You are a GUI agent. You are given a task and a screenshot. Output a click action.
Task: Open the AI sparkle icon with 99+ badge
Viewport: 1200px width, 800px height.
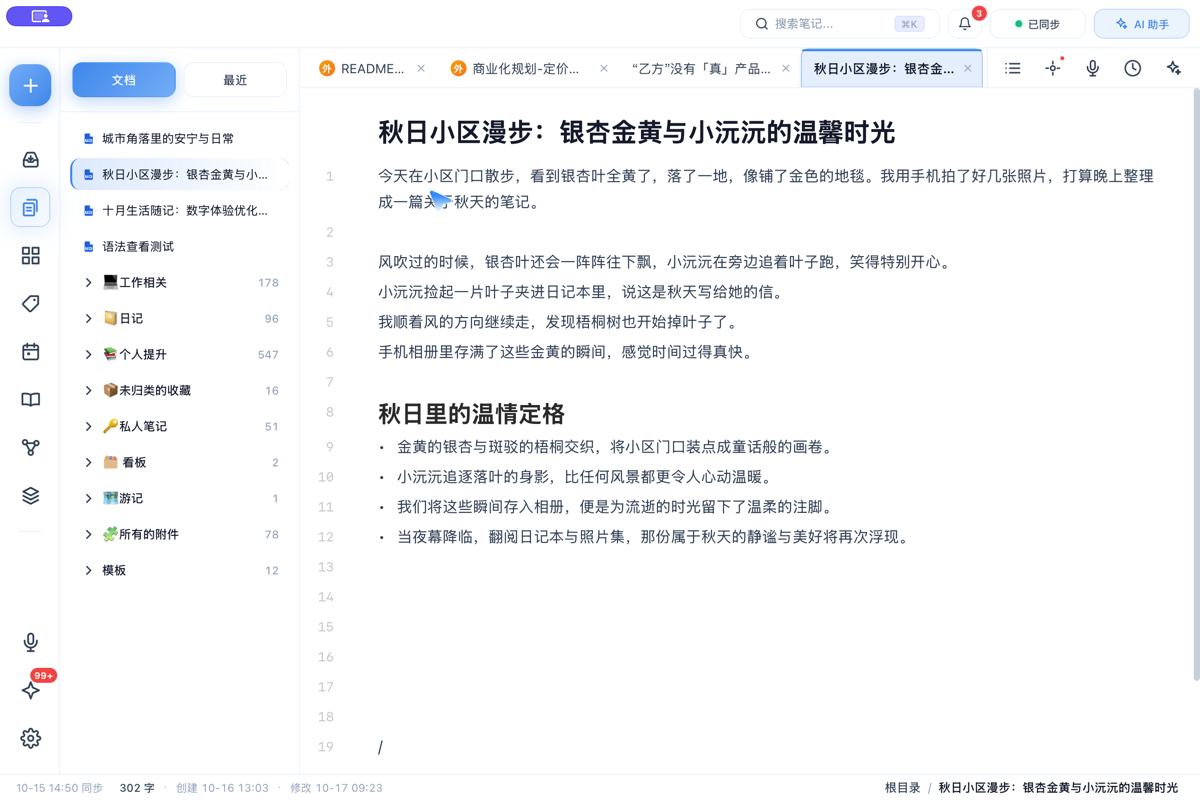coord(30,690)
